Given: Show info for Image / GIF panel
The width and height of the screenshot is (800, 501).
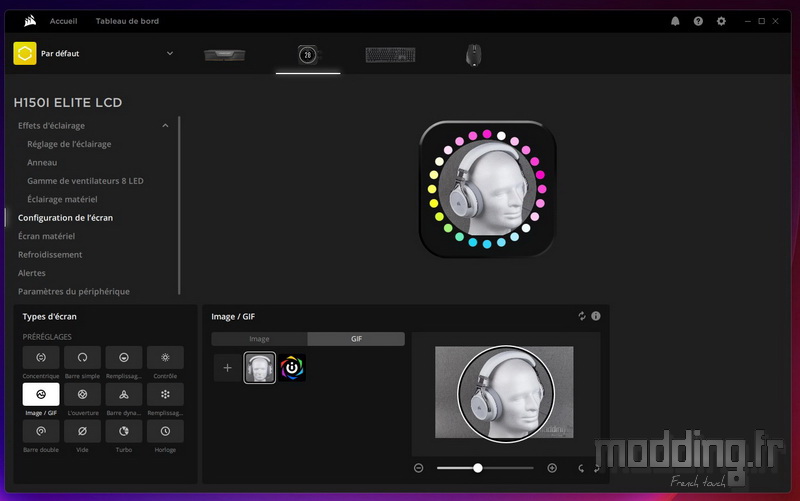Looking at the screenshot, I should click(x=595, y=316).
